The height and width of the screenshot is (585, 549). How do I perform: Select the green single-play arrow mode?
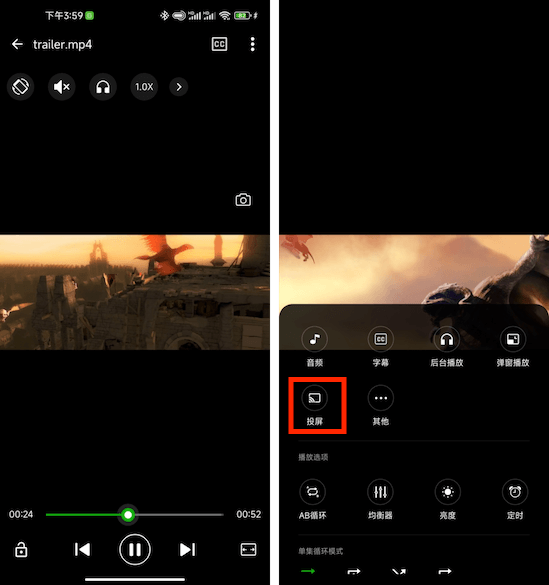coord(308,571)
